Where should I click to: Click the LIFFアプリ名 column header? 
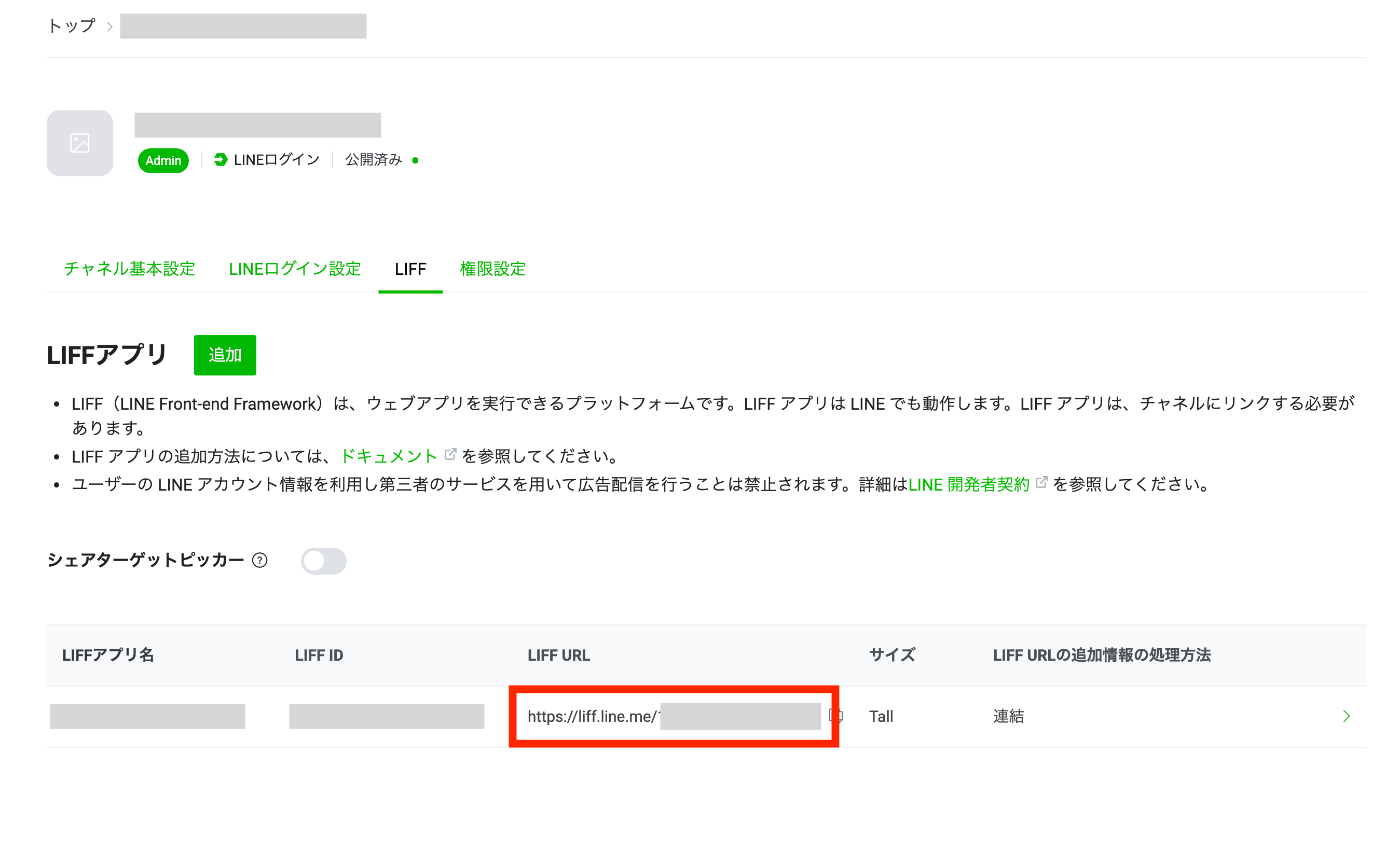pos(108,656)
